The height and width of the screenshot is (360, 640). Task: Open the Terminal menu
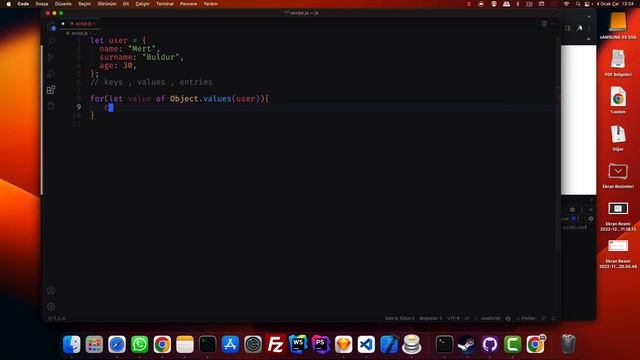[x=165, y=4]
